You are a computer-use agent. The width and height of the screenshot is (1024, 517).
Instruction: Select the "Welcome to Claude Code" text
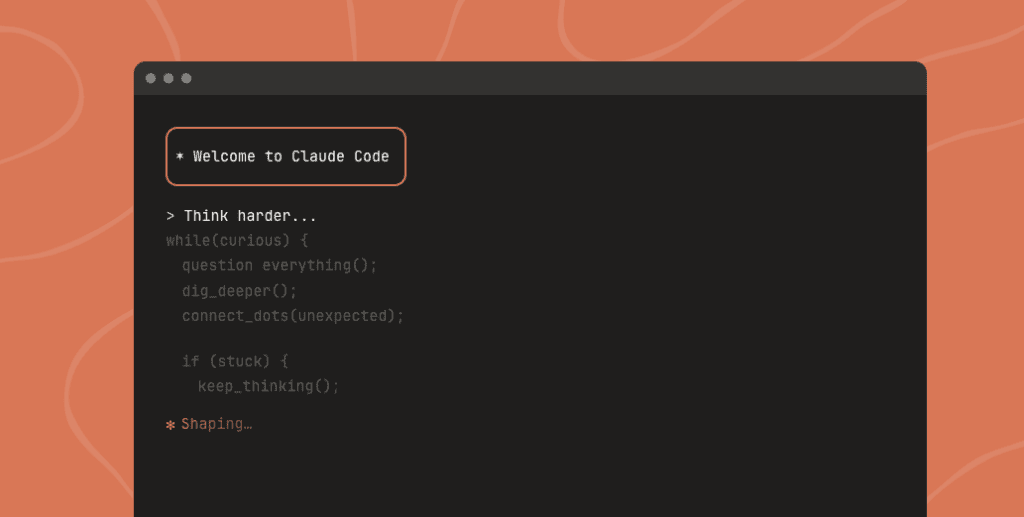coord(291,157)
